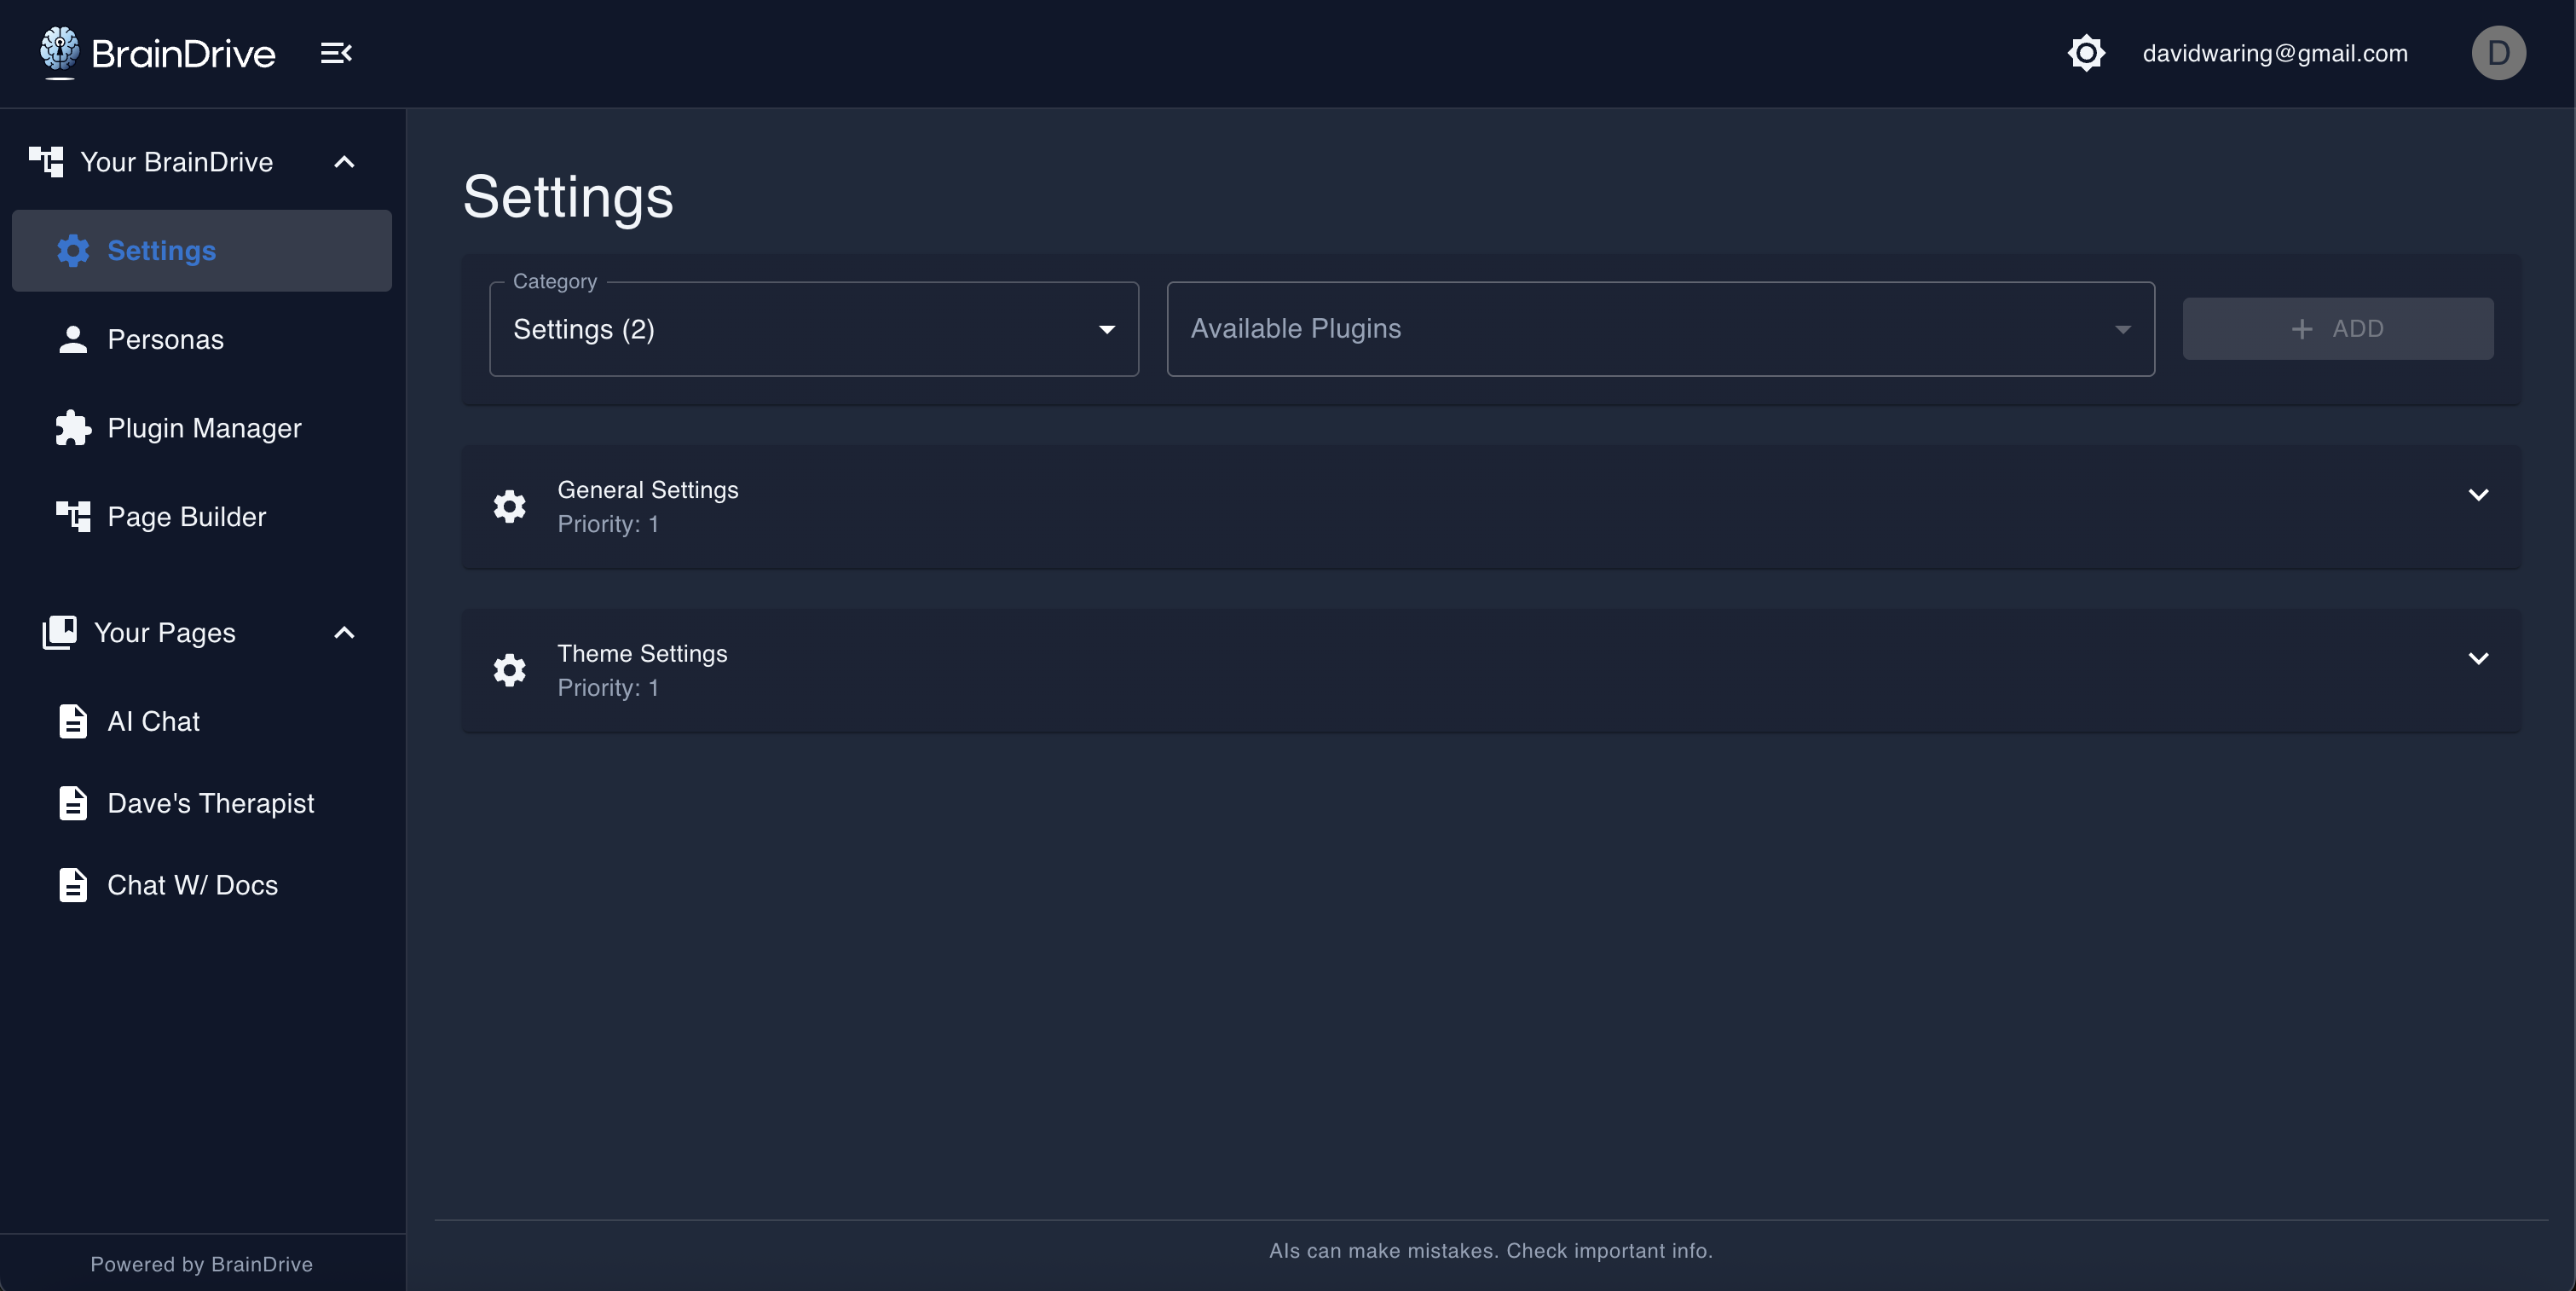Screen dimensions: 2576x1291
Task: Collapse the Your BrainDrive section
Action: pos(344,162)
